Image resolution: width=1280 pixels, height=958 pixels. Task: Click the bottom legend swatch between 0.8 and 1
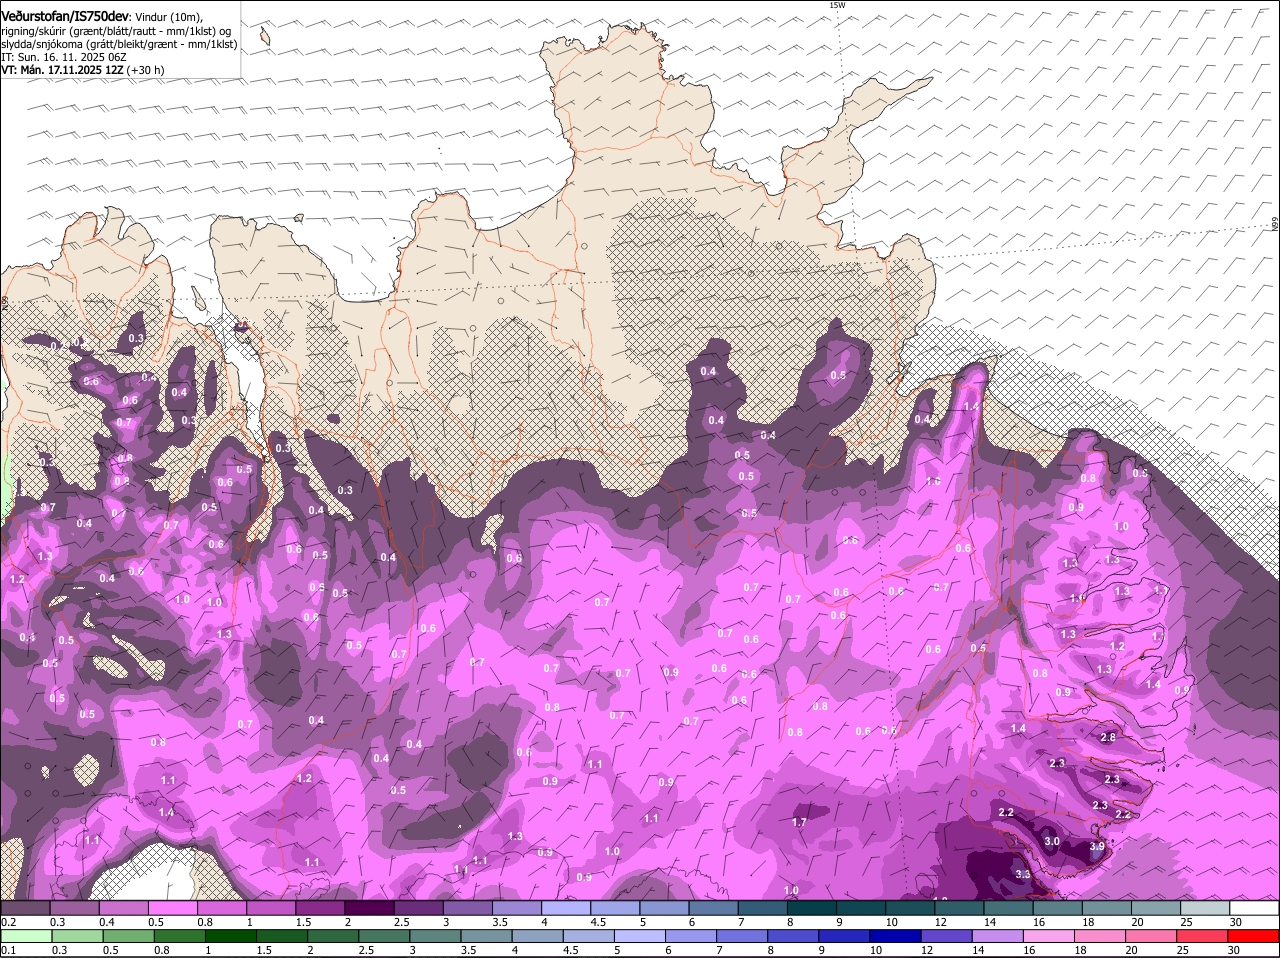180,937
